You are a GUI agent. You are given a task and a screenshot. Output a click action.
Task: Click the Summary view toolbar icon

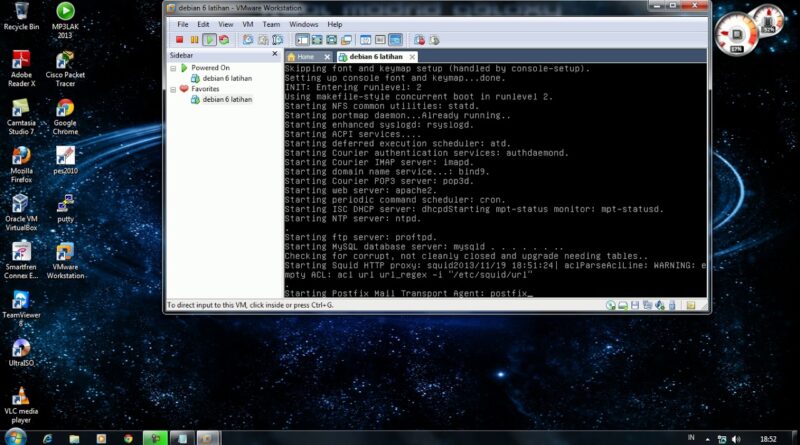pyautogui.click(x=365, y=40)
